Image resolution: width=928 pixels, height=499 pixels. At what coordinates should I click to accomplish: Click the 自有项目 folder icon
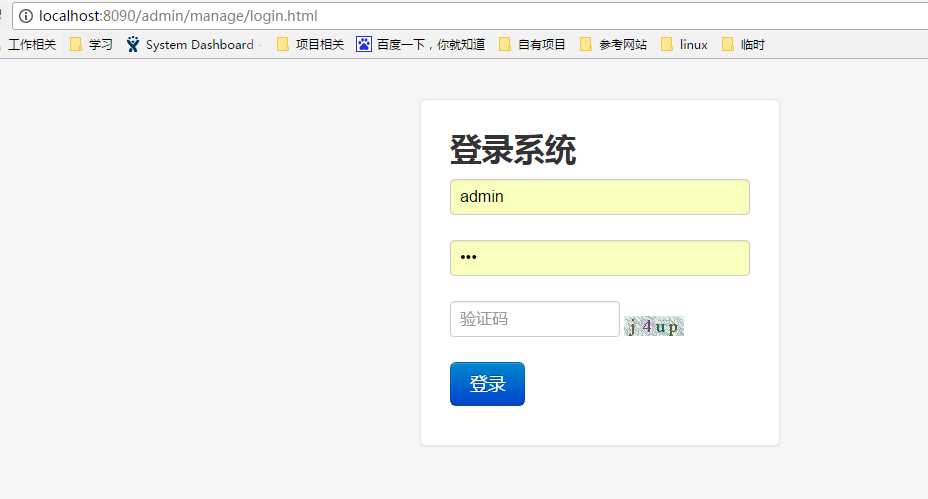tap(505, 44)
